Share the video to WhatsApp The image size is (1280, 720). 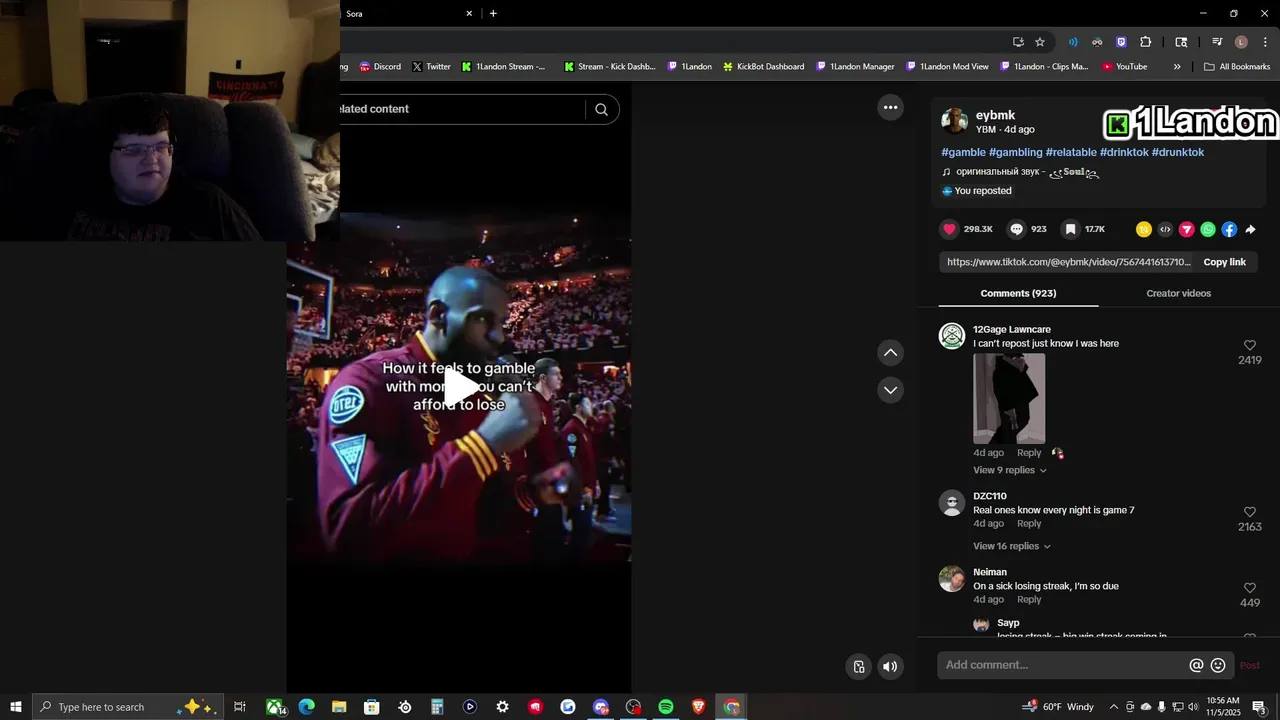(x=1208, y=229)
